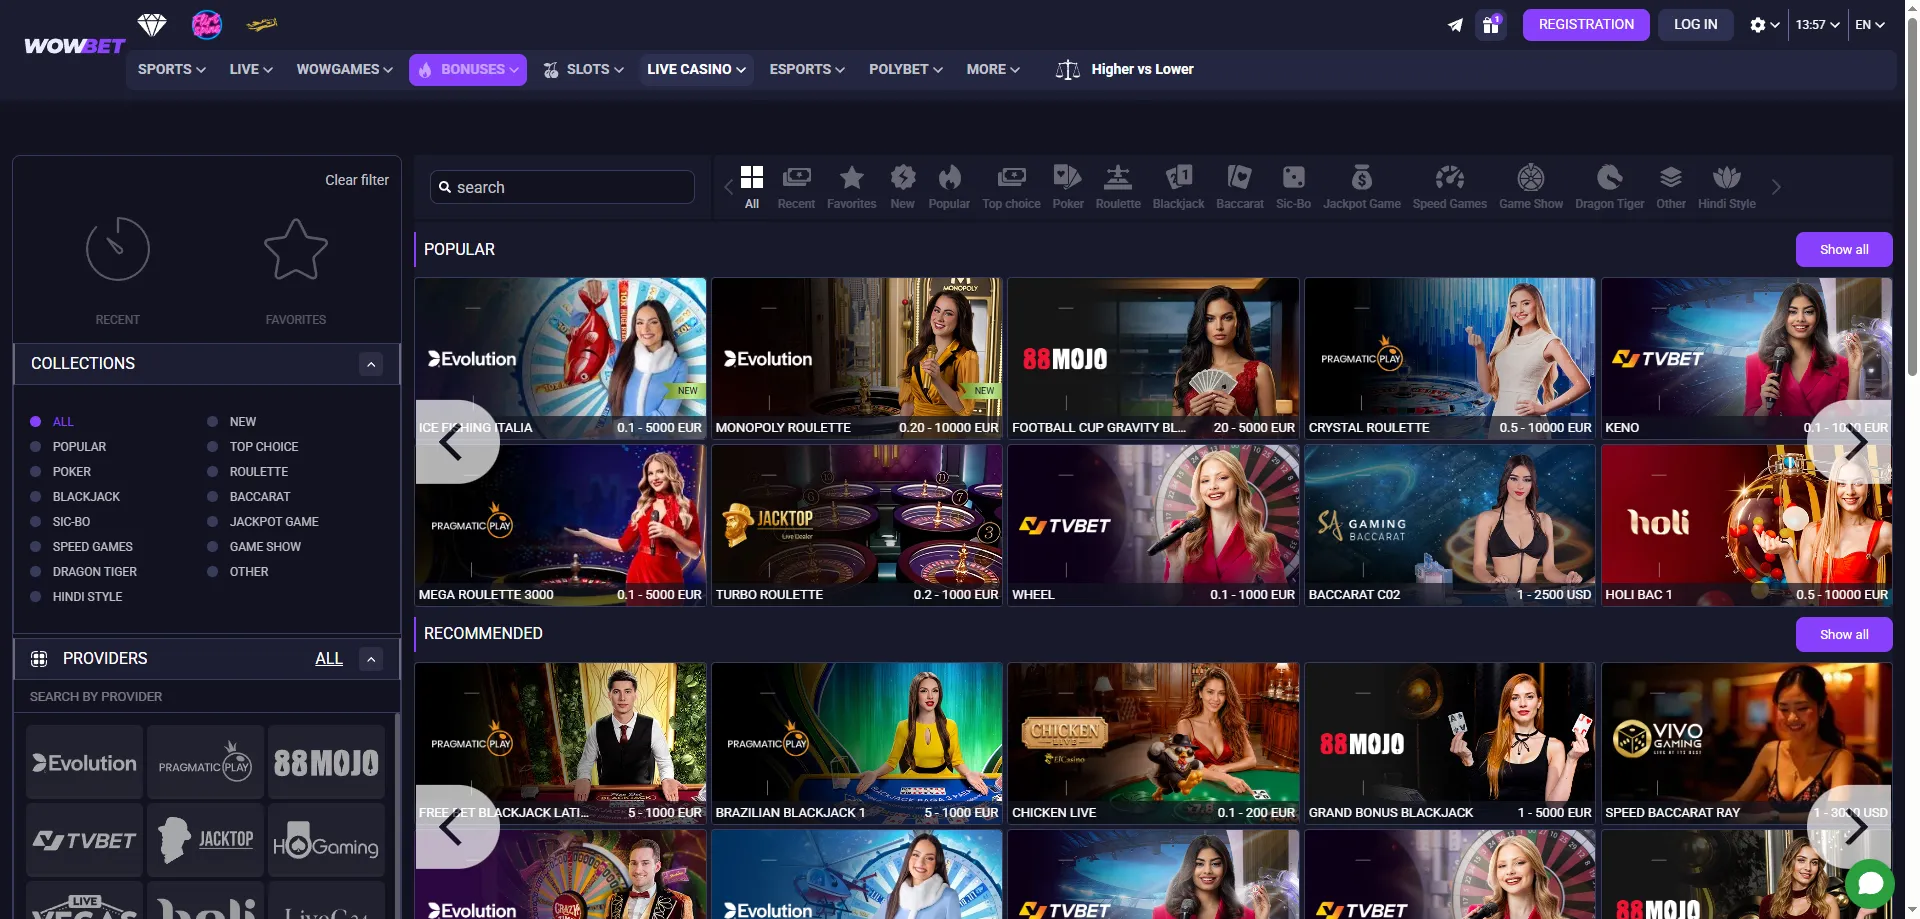Open the SLOTS menu
This screenshot has height=919, width=1920.
click(583, 69)
